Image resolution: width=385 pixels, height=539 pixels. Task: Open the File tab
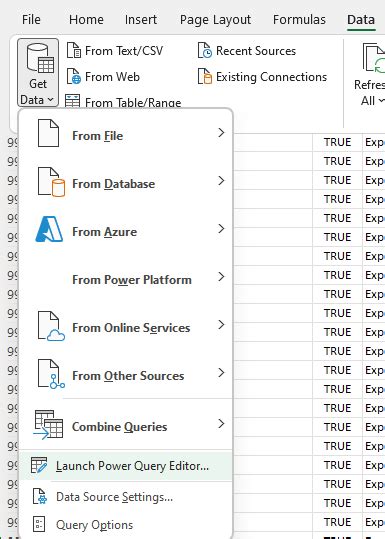coord(31,20)
